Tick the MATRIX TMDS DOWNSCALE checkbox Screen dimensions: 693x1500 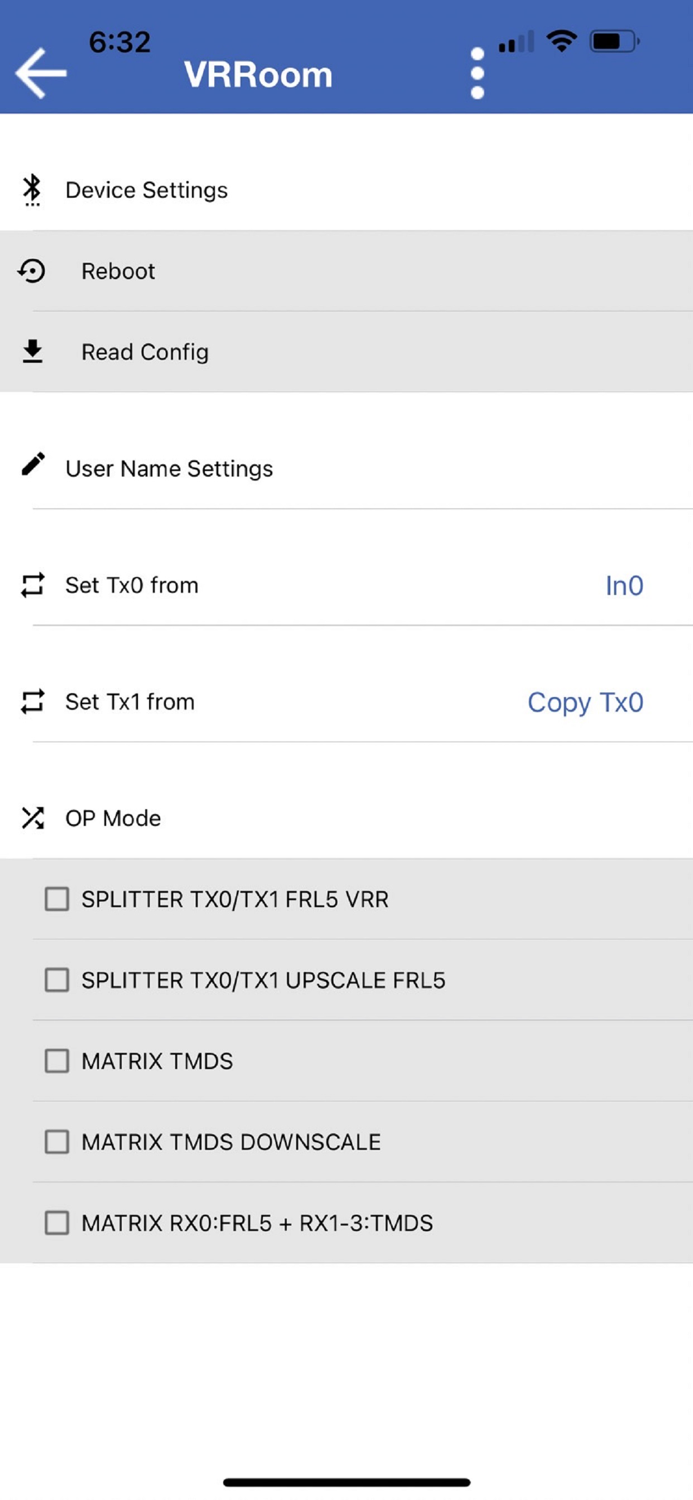(57, 1142)
